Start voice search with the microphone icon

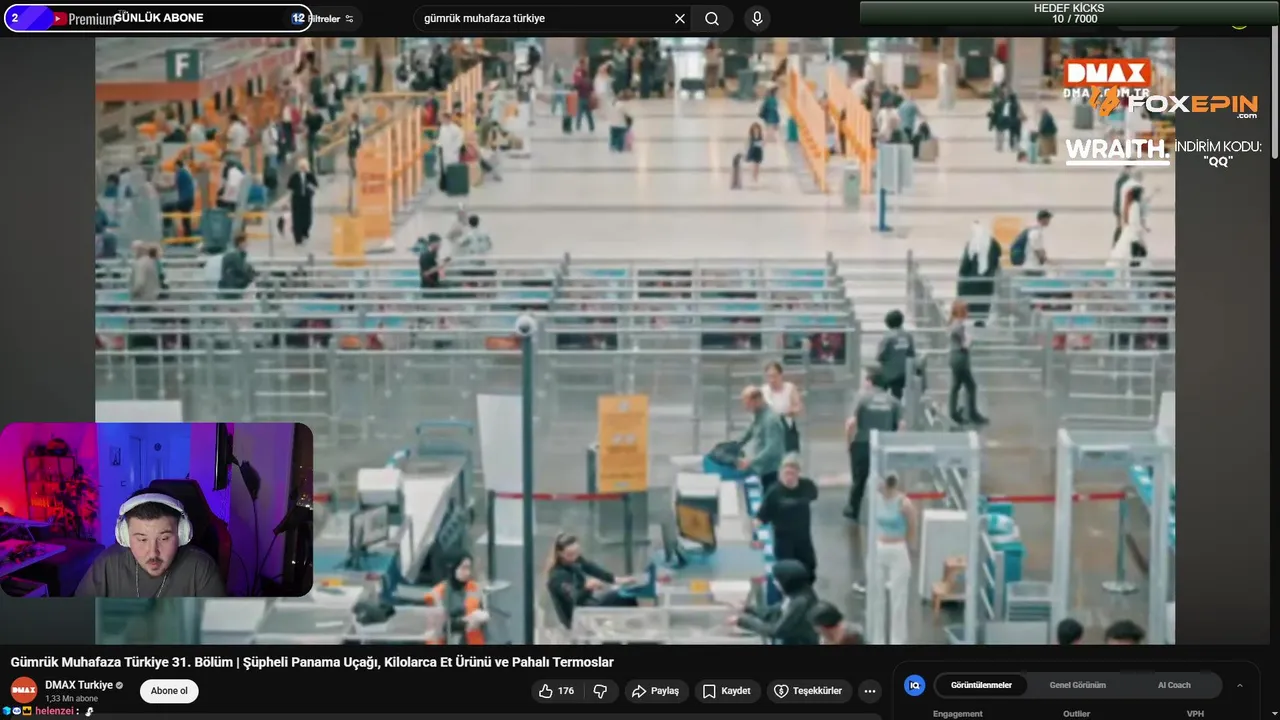click(x=757, y=18)
